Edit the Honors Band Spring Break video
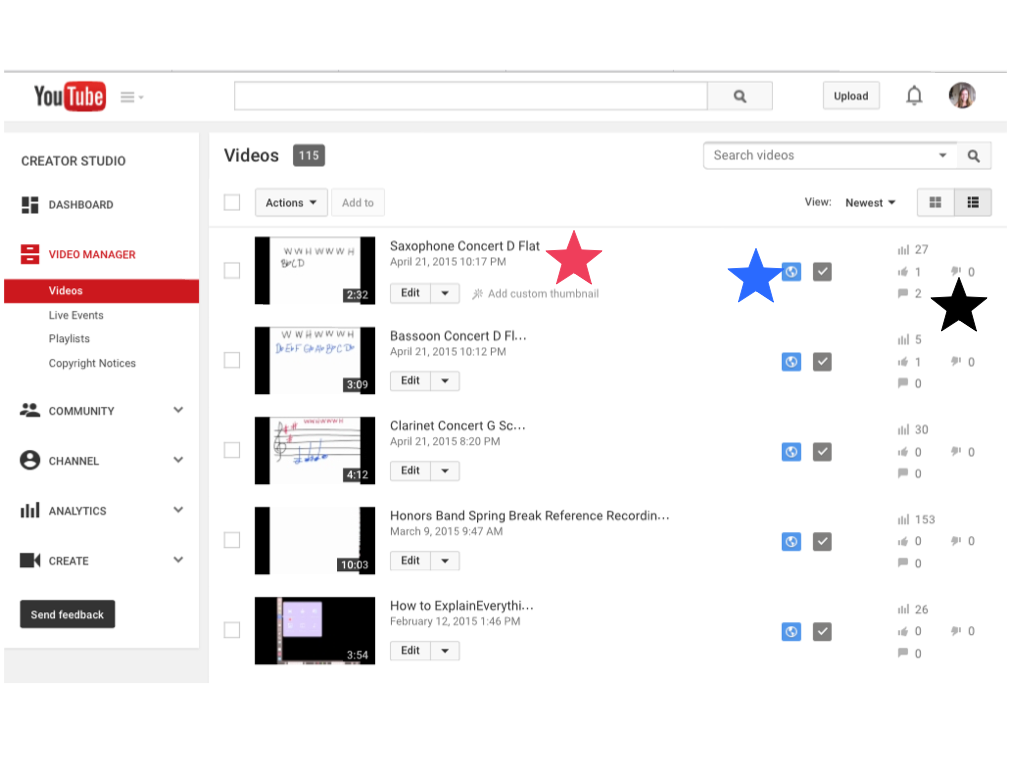This screenshot has height=768, width=1024. pos(410,561)
